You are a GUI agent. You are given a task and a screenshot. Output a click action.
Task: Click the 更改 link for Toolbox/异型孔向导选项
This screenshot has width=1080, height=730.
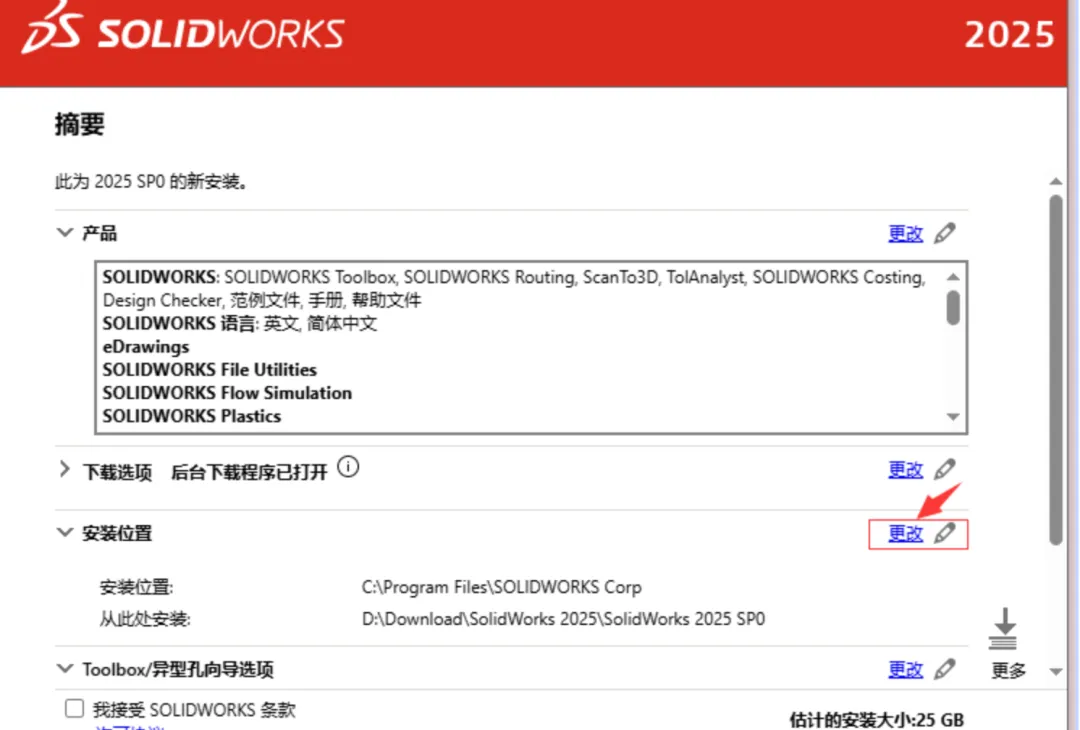(905, 669)
